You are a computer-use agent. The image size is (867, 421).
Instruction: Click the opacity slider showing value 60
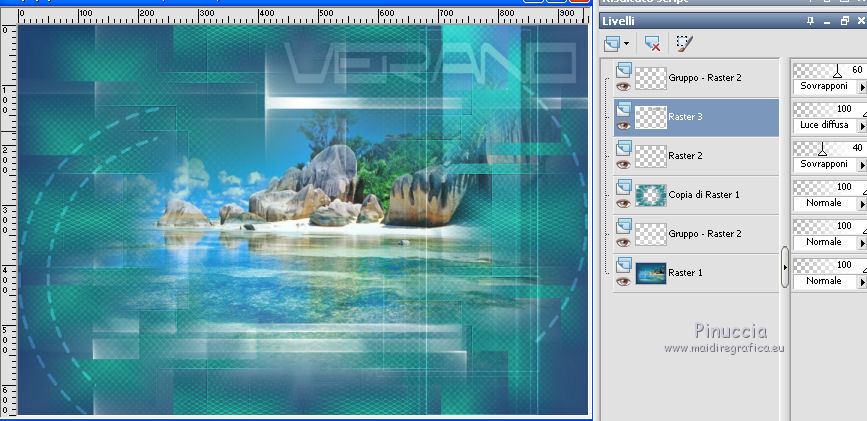[829, 70]
